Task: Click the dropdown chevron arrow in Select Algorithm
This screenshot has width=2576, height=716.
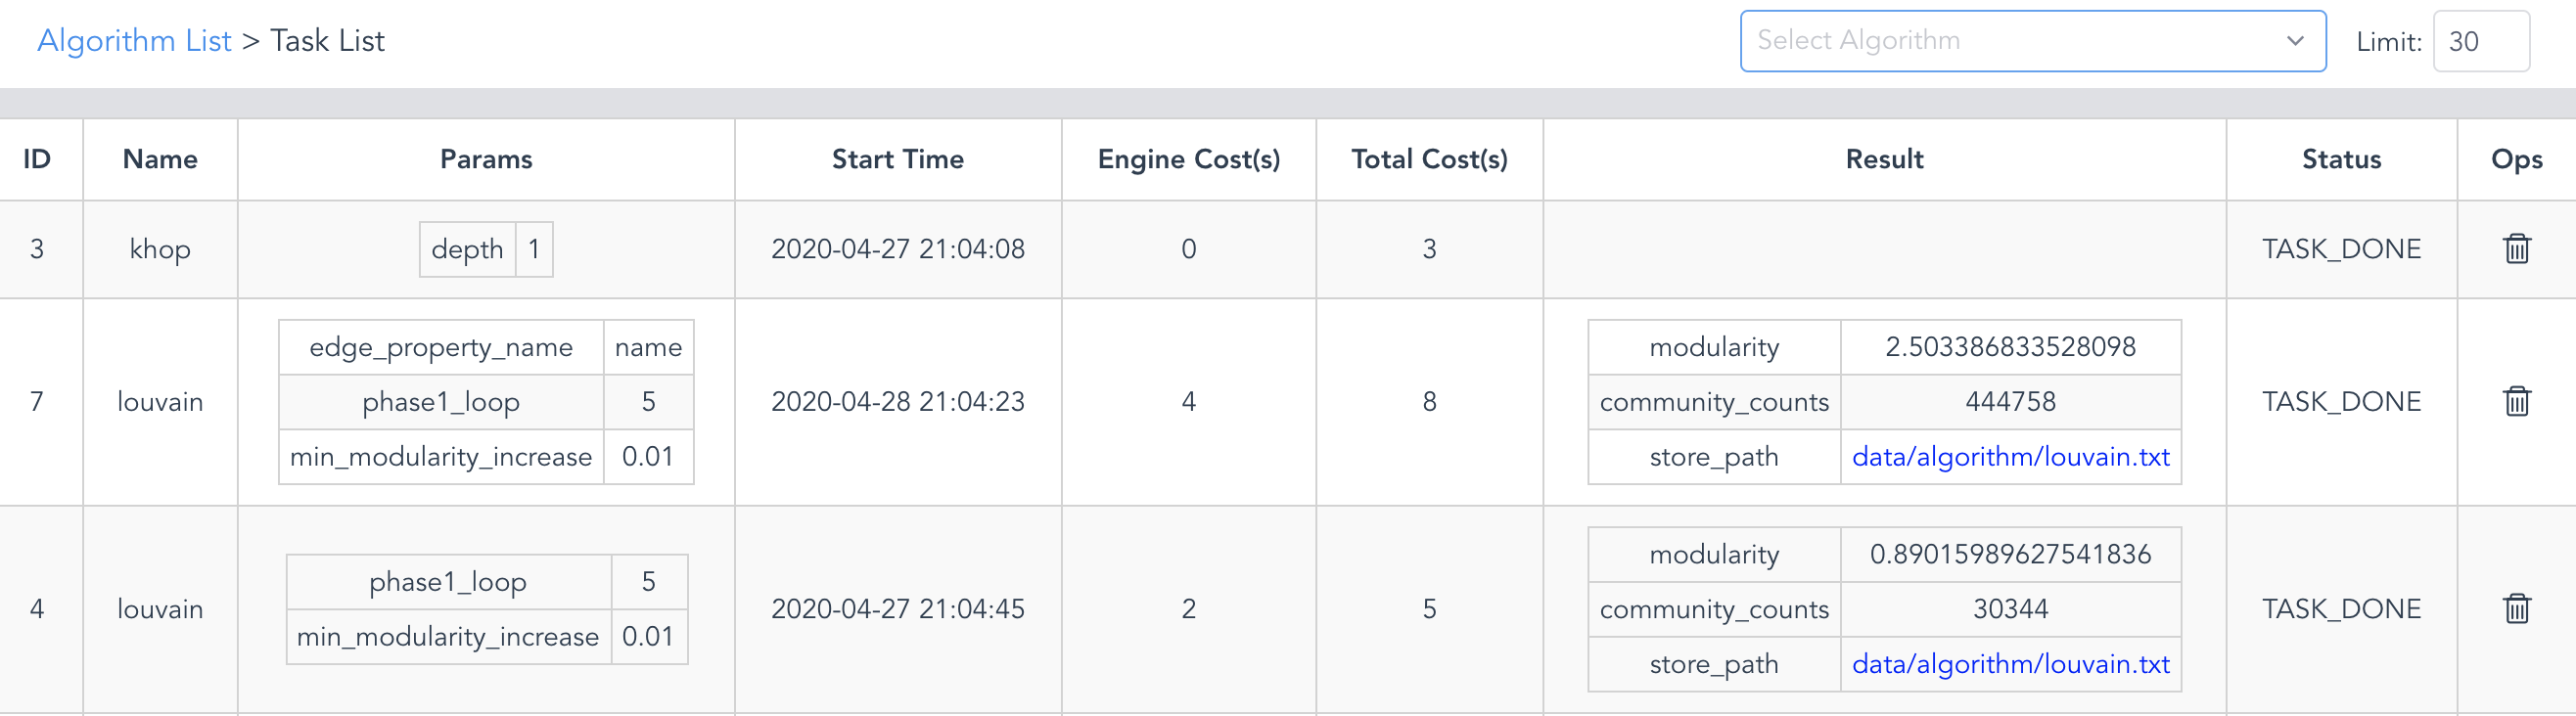Action: click(x=2295, y=41)
